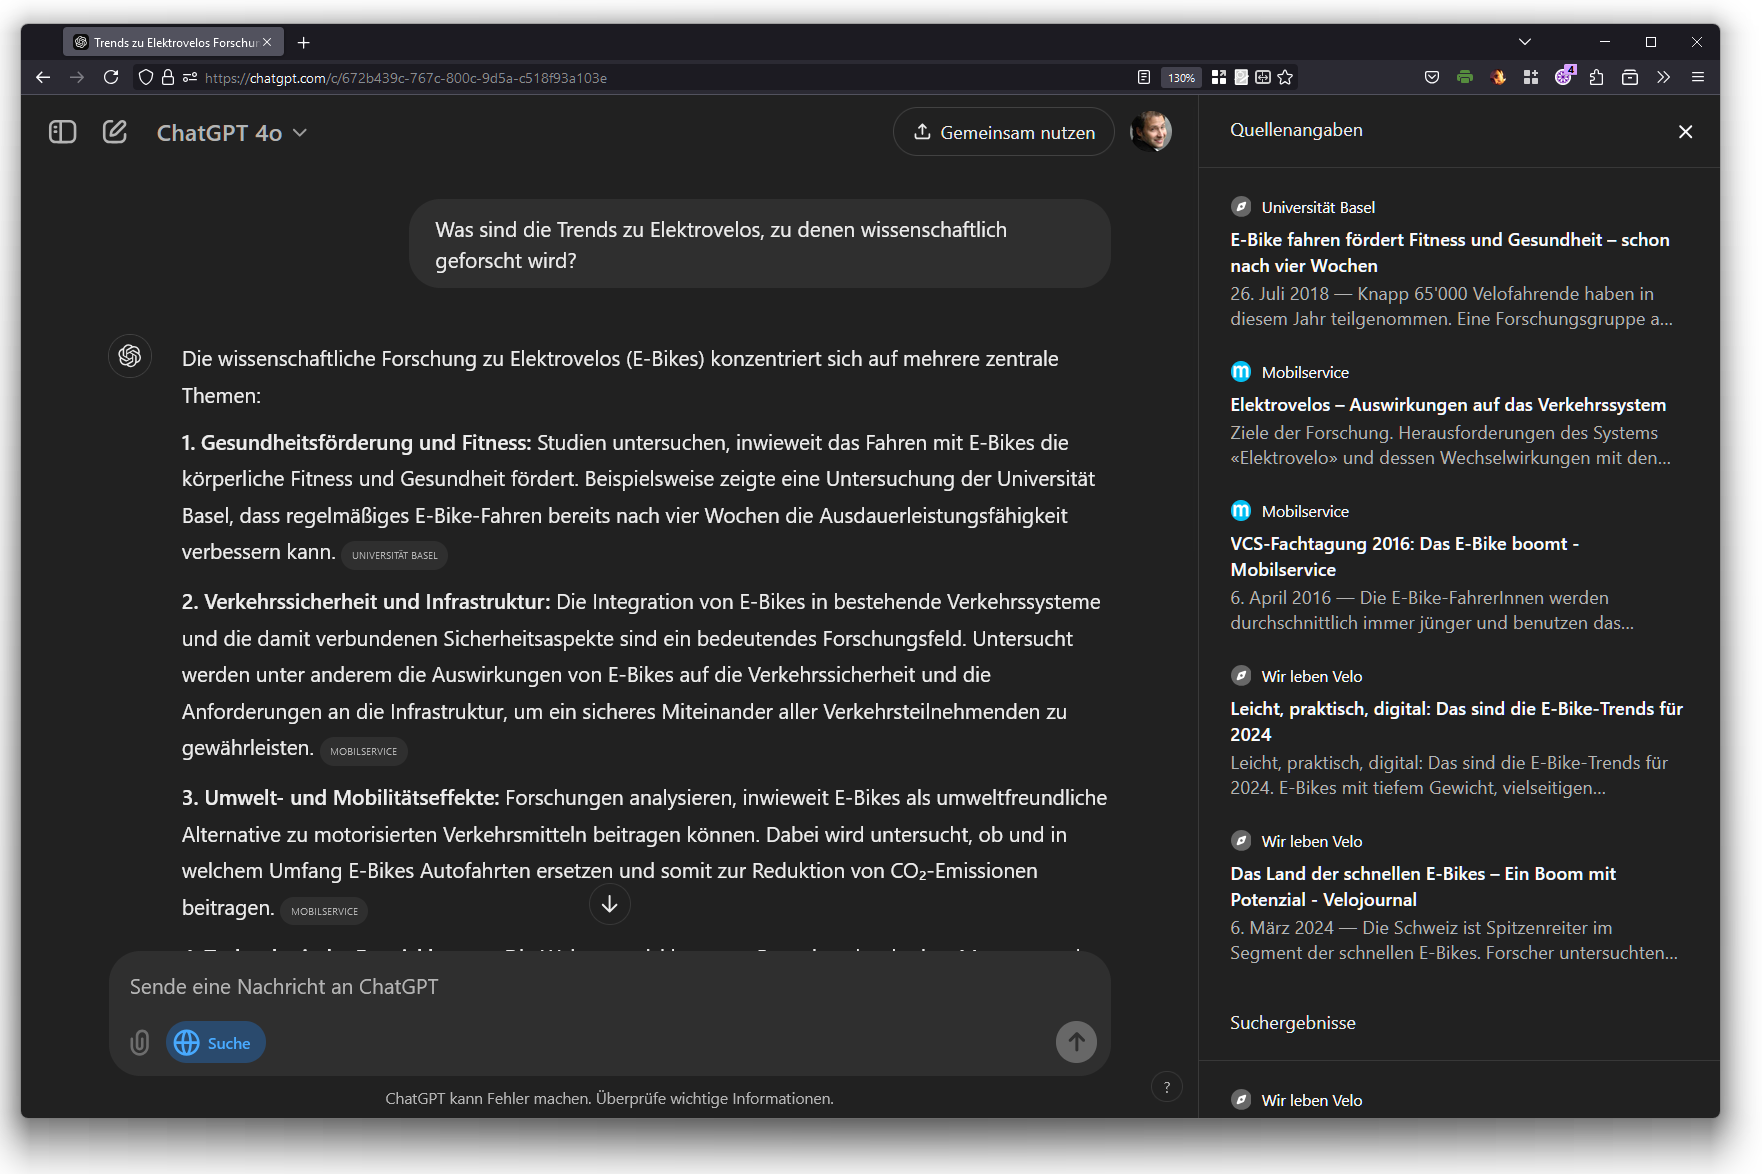The width and height of the screenshot is (1762, 1174).
Task: Open E-Bike-Trends für 2024 article
Action: (x=1456, y=722)
